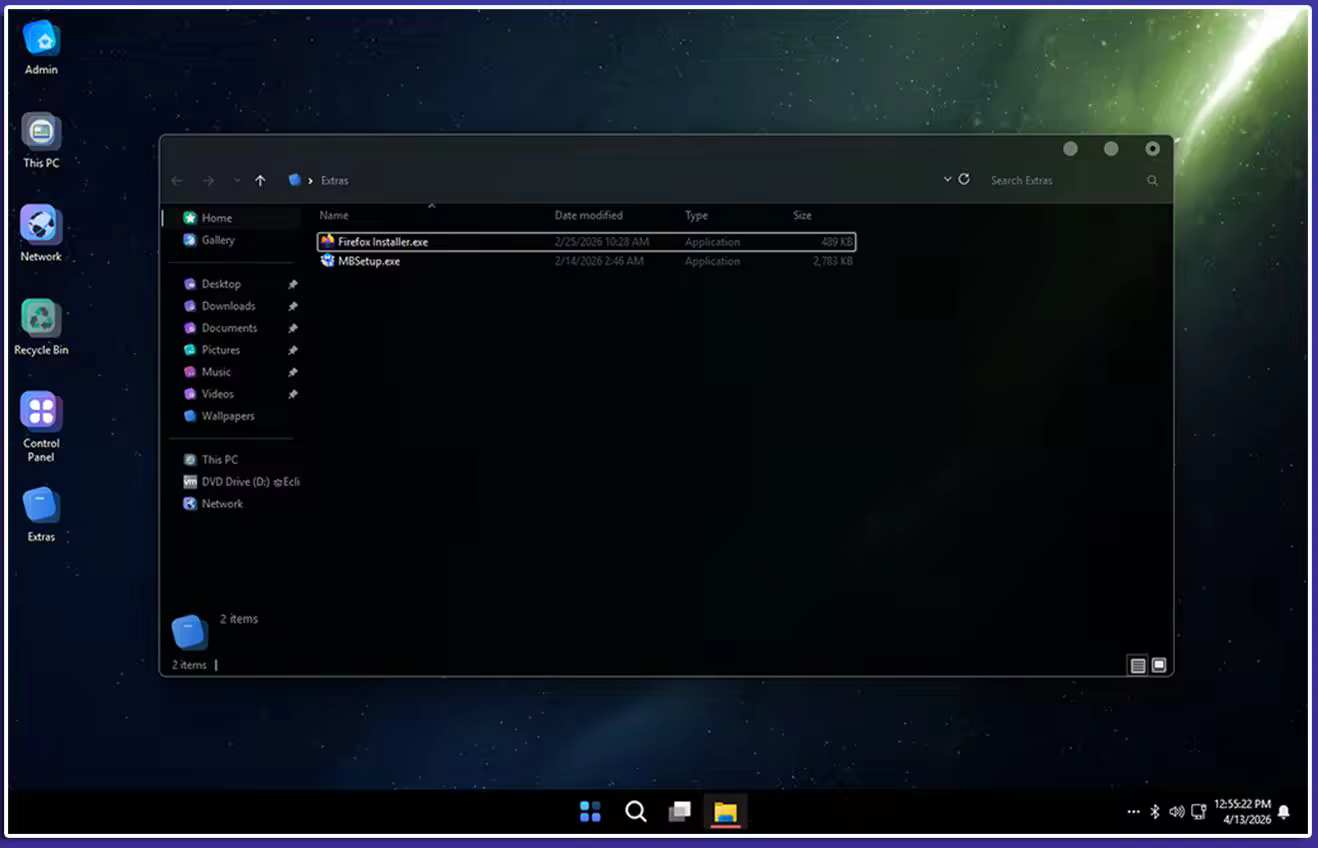Sort files by Date modified column

[x=588, y=215]
